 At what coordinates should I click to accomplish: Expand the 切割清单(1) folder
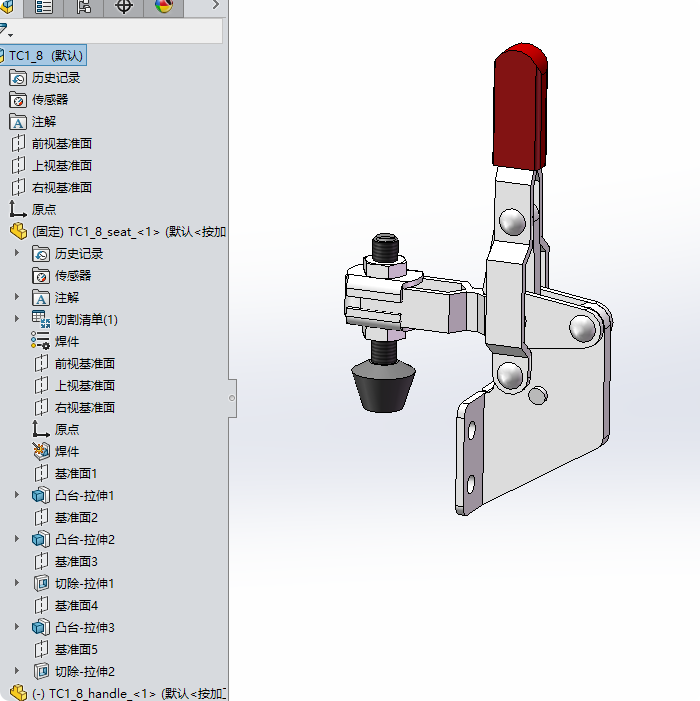tap(17, 319)
